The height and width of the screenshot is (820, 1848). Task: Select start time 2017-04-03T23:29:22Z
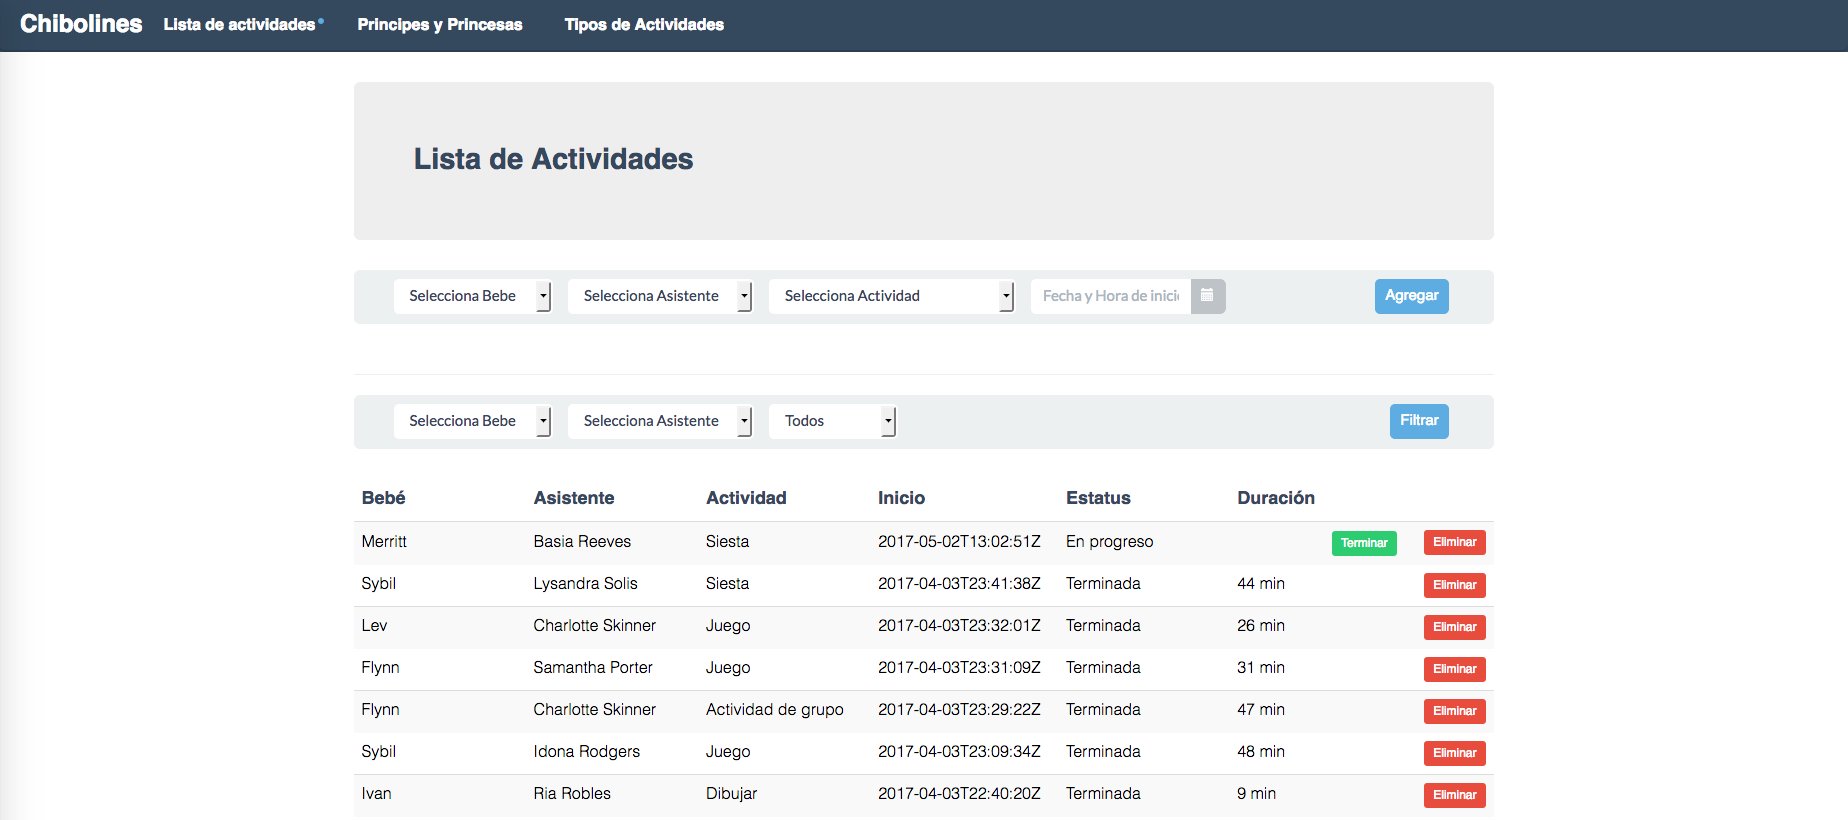959,710
